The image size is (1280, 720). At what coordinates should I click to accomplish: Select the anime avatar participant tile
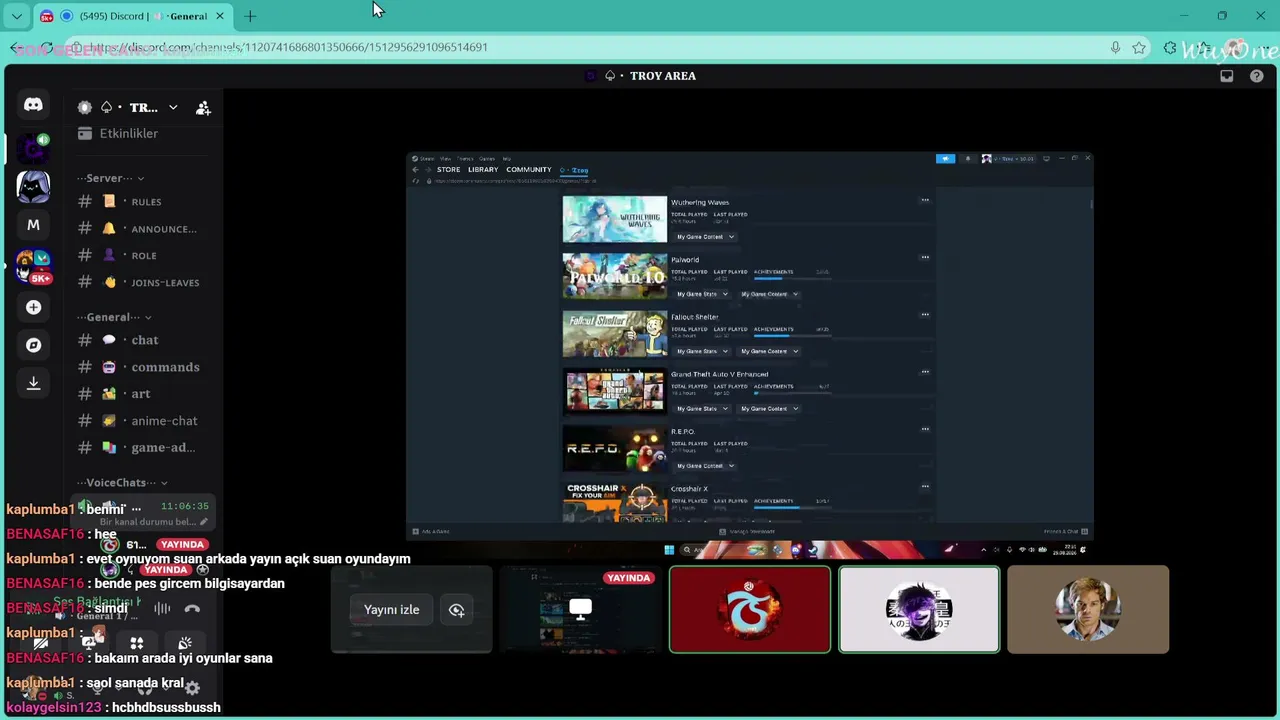pyautogui.click(x=919, y=610)
